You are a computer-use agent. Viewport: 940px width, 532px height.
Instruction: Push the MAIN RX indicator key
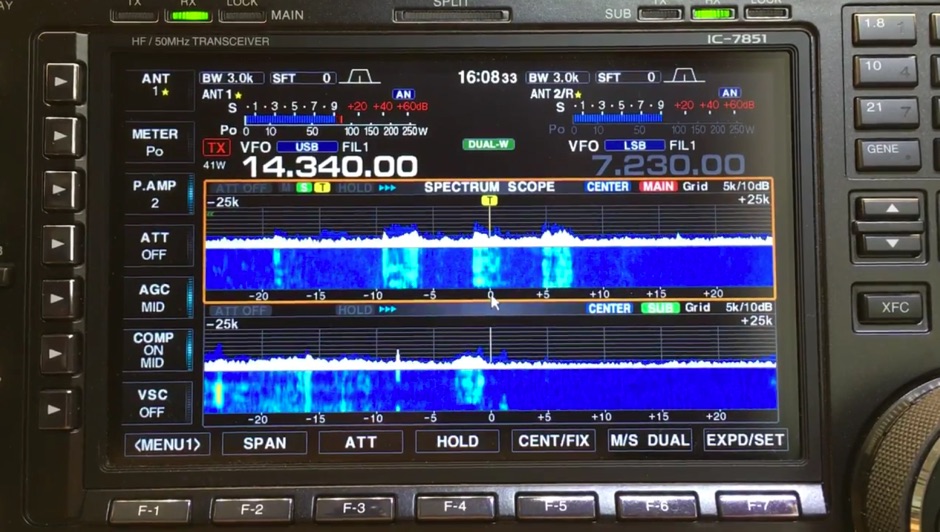click(x=189, y=15)
